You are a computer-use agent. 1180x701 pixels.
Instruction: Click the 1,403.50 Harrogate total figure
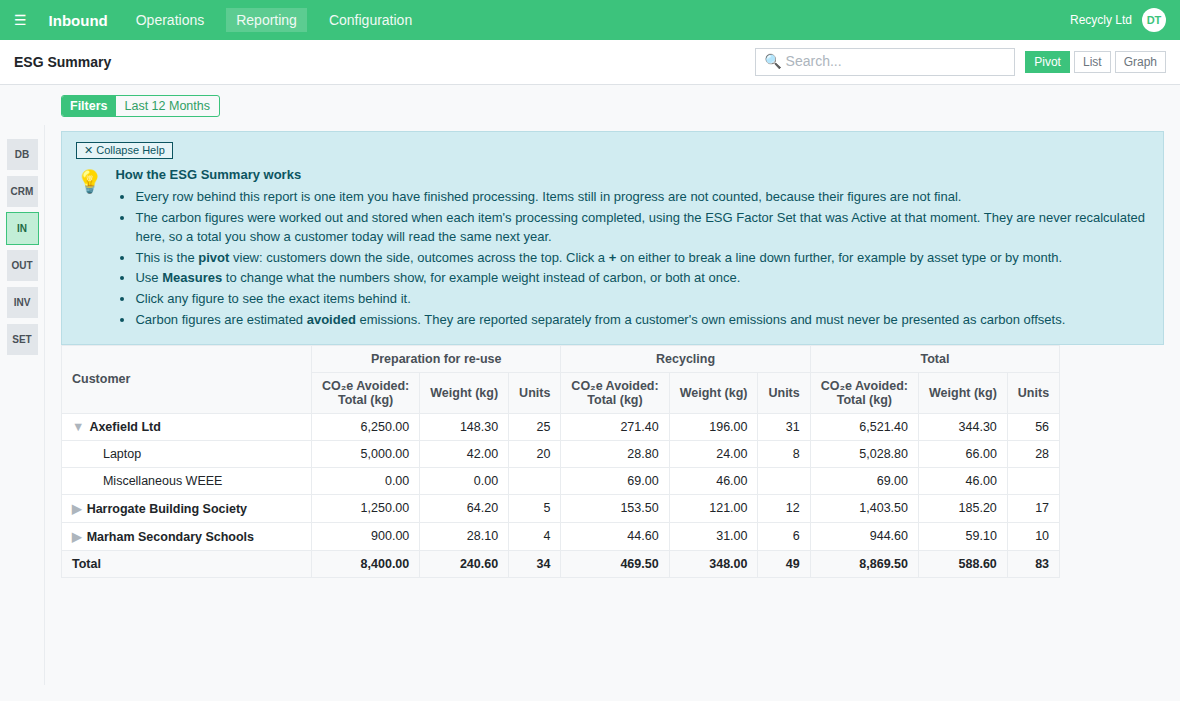click(x=883, y=508)
